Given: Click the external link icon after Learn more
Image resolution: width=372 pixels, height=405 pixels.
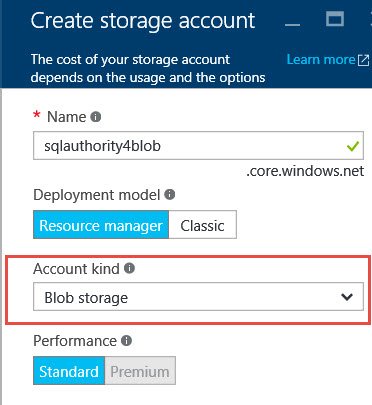Looking at the screenshot, I should [363, 60].
